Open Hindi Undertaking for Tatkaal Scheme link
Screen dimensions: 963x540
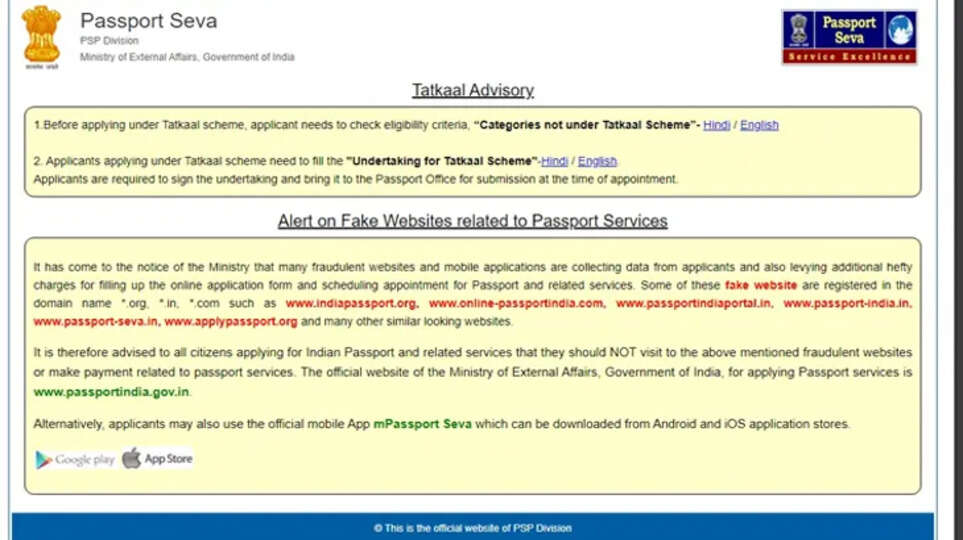pyautogui.click(x=554, y=161)
